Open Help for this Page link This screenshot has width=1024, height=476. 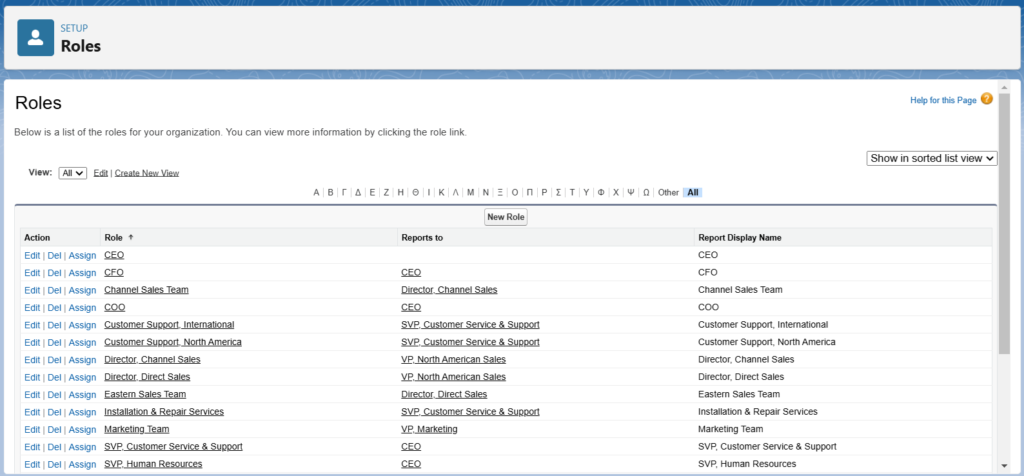coord(943,101)
